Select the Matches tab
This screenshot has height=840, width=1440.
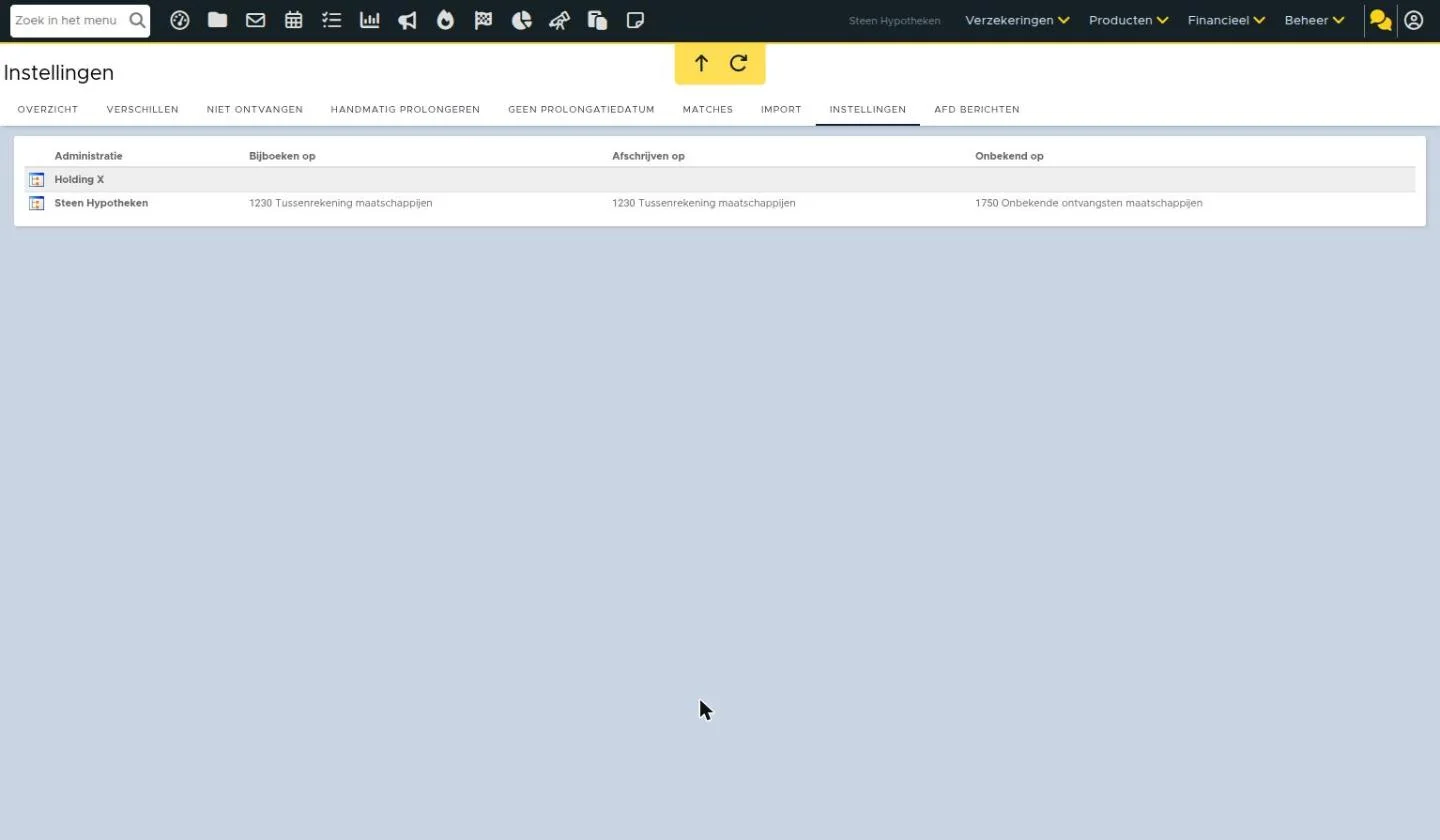click(708, 110)
